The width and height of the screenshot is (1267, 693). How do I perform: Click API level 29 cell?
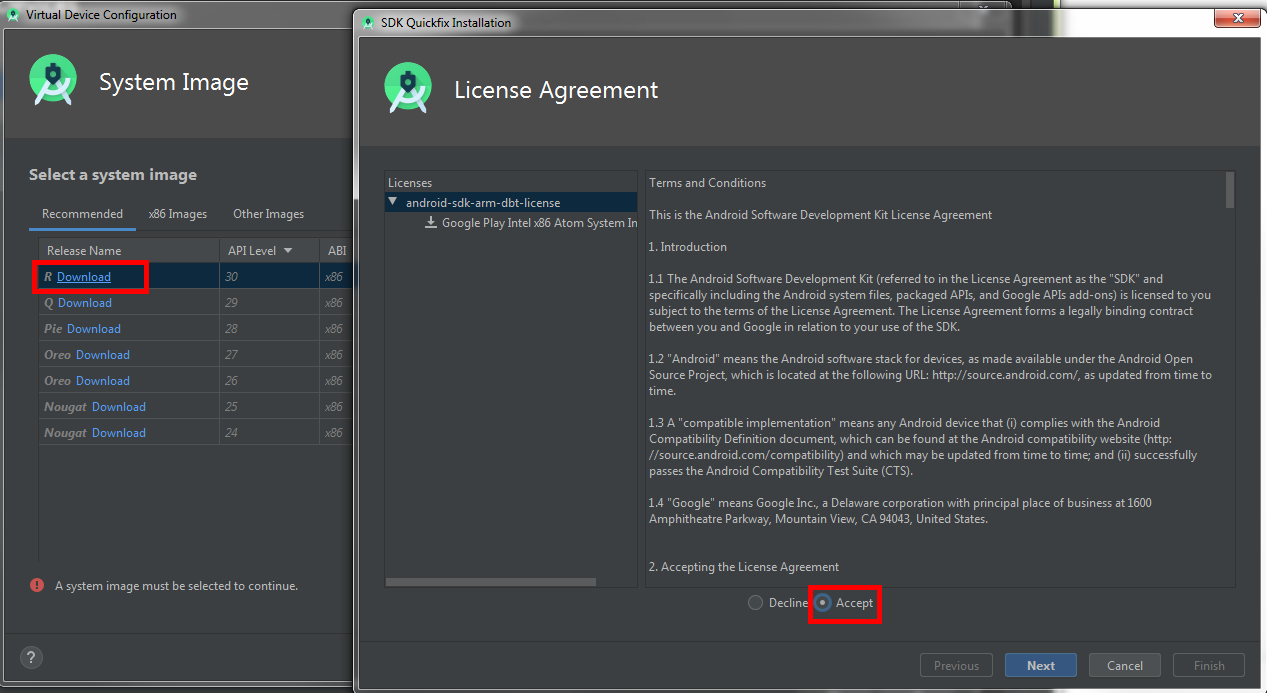[x=269, y=302]
